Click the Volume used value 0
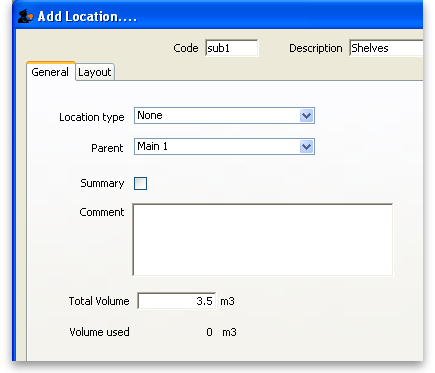This screenshot has height=373, width=435. pyautogui.click(x=209, y=332)
